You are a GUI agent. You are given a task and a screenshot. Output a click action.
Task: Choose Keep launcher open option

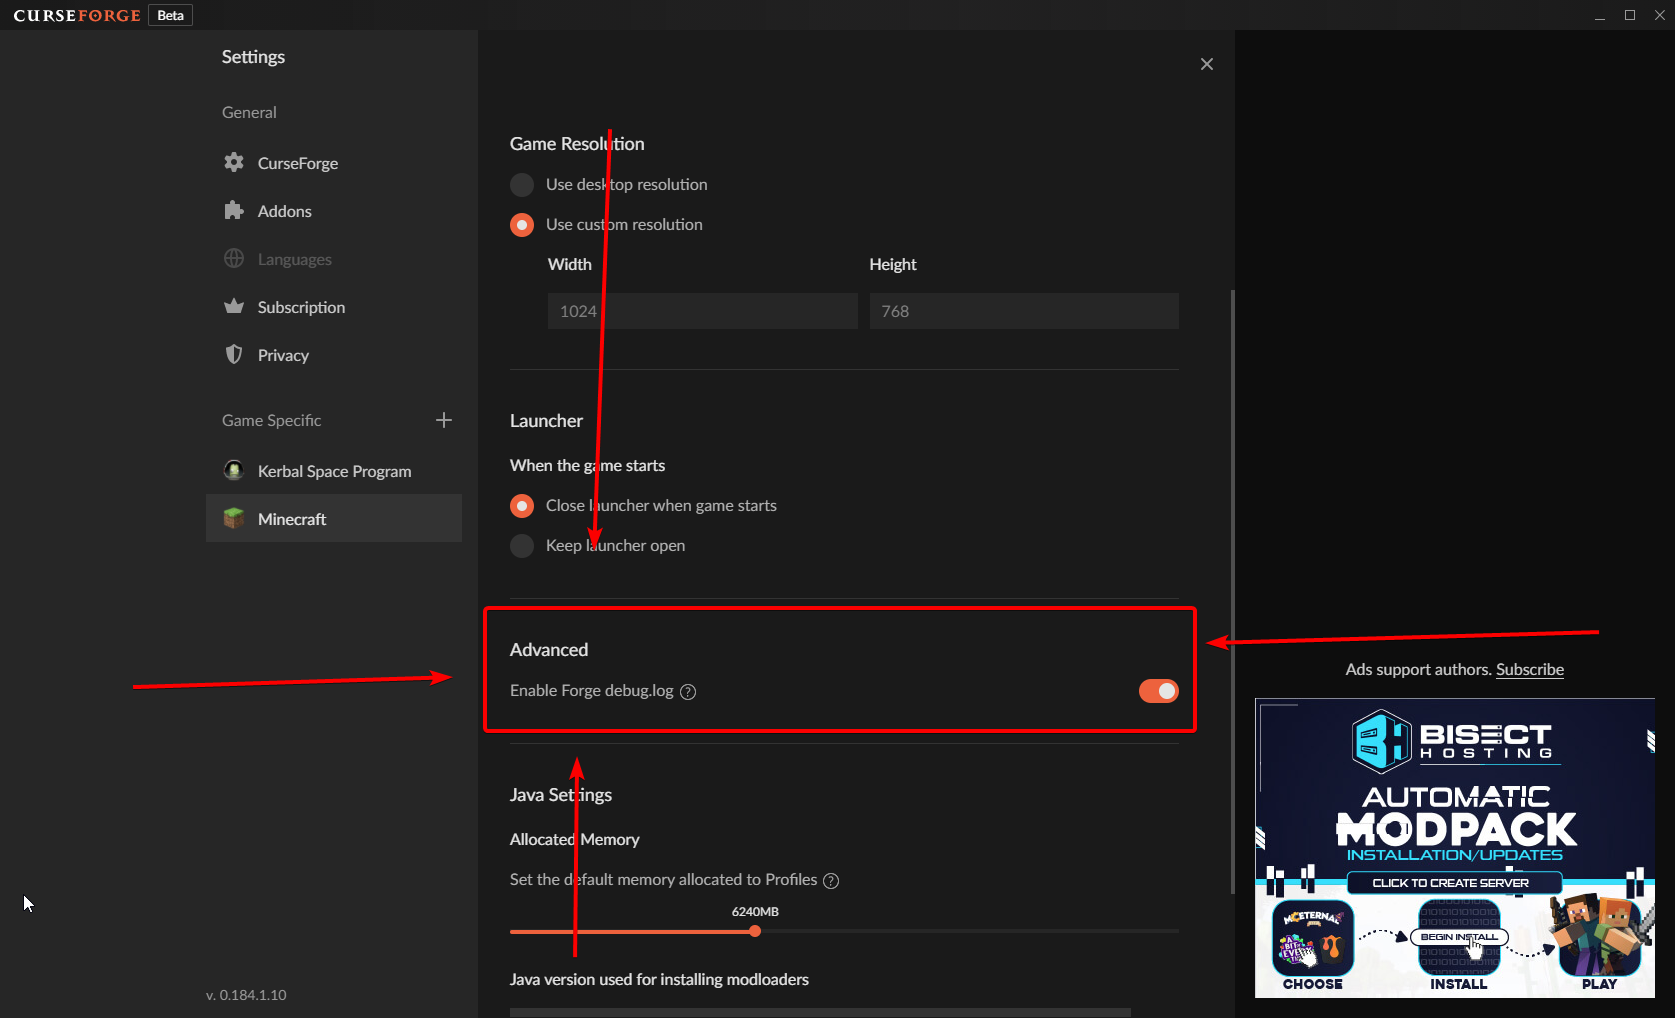pyautogui.click(x=522, y=545)
